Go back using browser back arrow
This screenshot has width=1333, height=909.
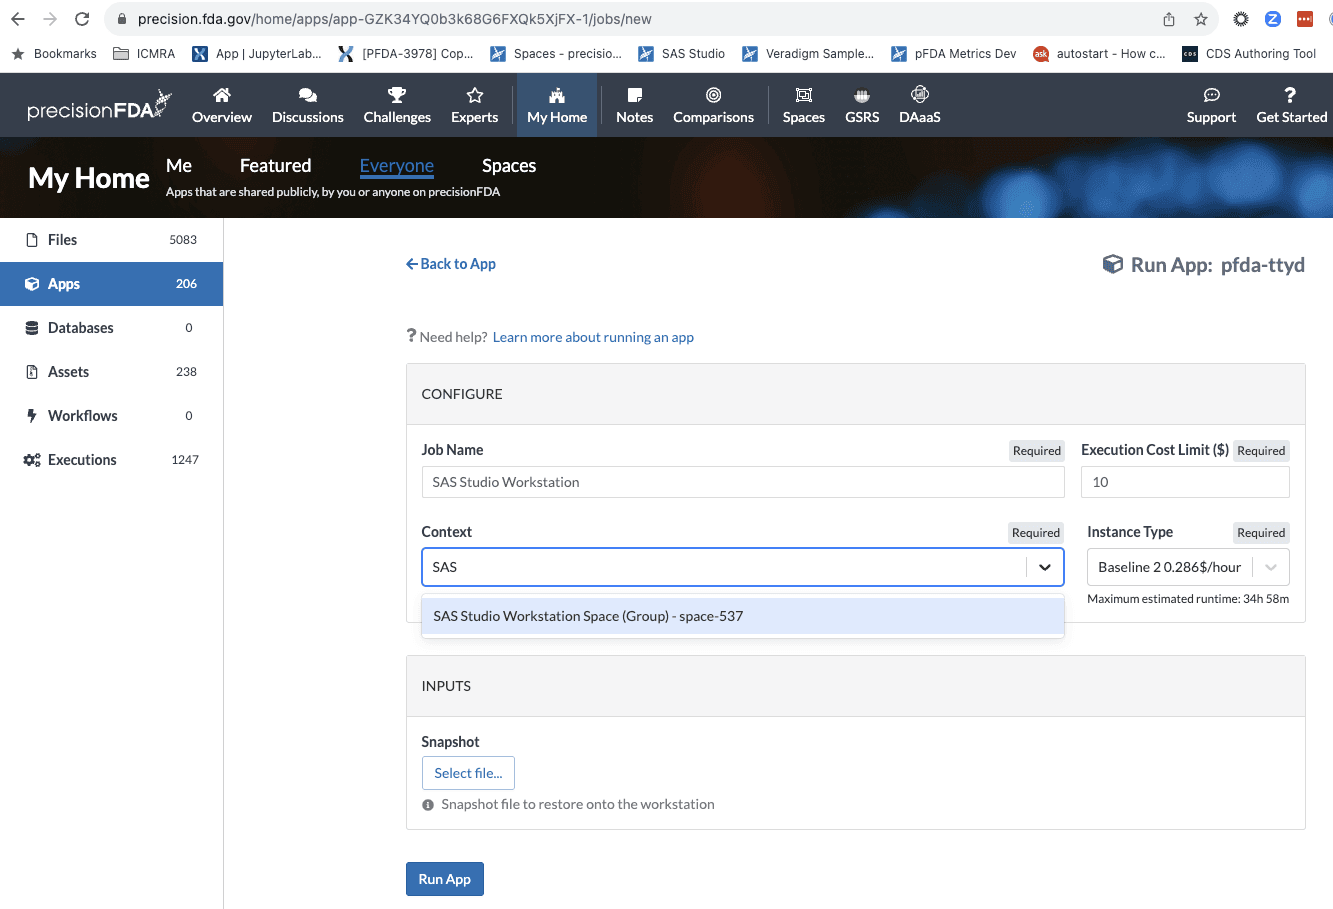point(18,19)
